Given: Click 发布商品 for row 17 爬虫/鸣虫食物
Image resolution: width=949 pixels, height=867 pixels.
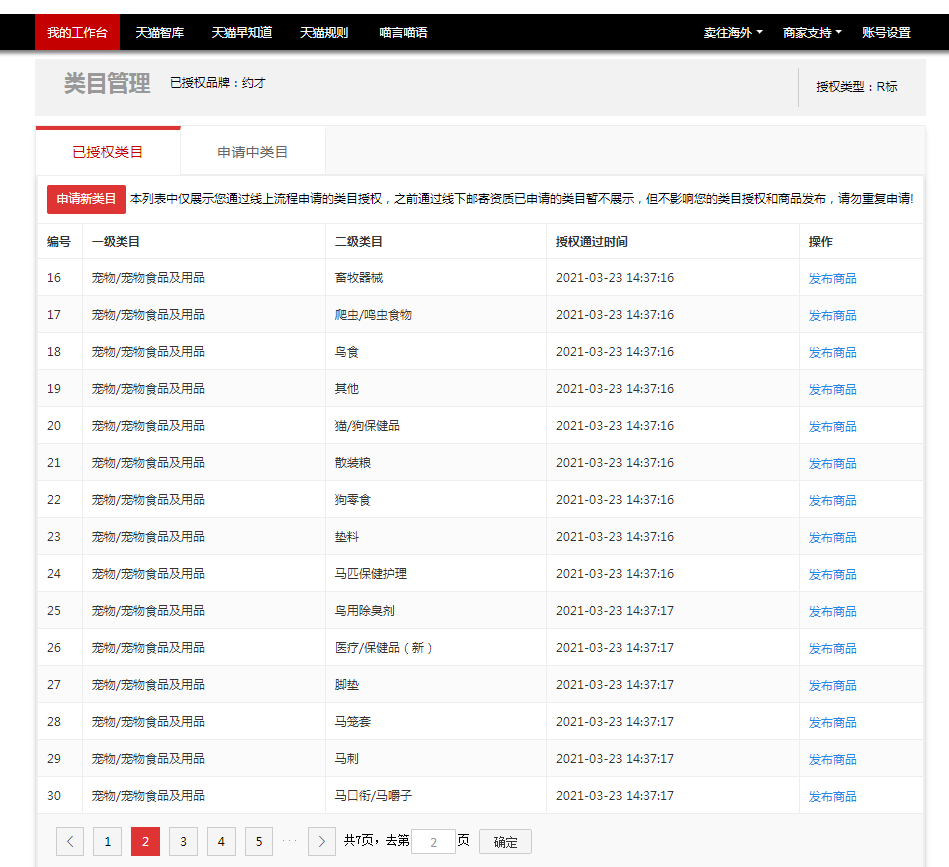Looking at the screenshot, I should coord(833,315).
